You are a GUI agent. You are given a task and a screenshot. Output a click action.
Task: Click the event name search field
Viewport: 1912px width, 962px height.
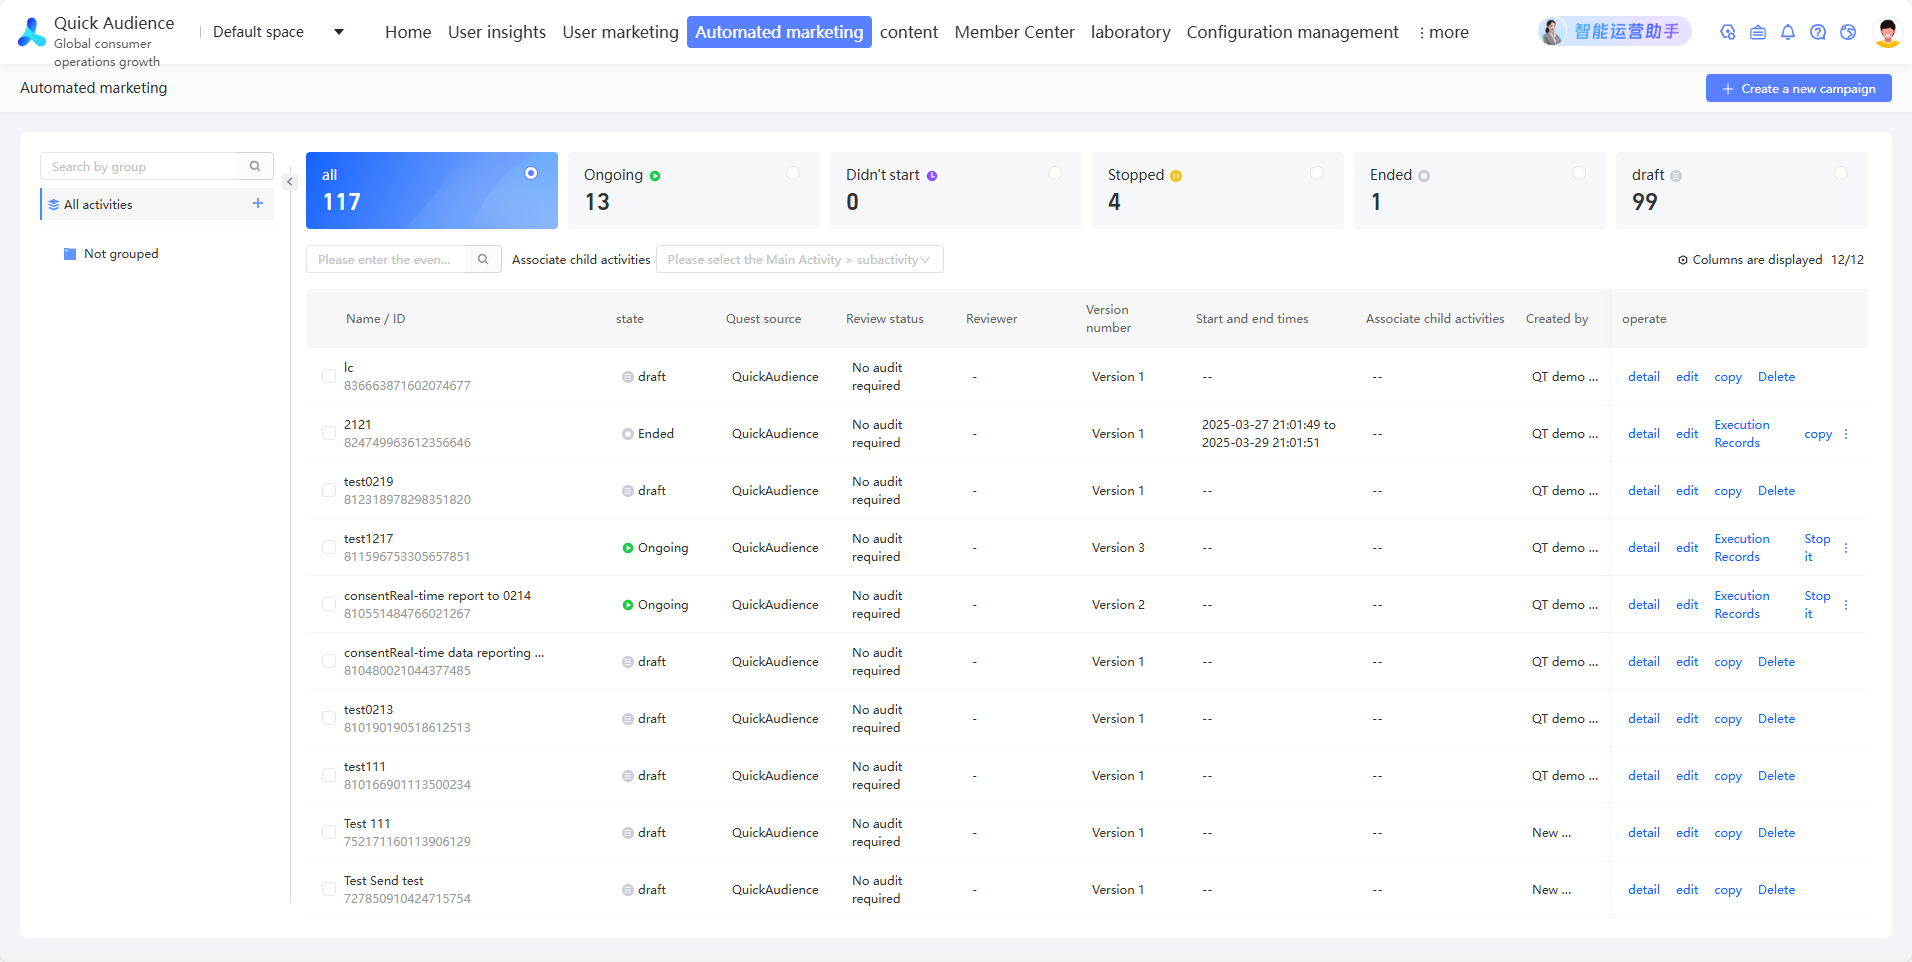[x=386, y=260]
